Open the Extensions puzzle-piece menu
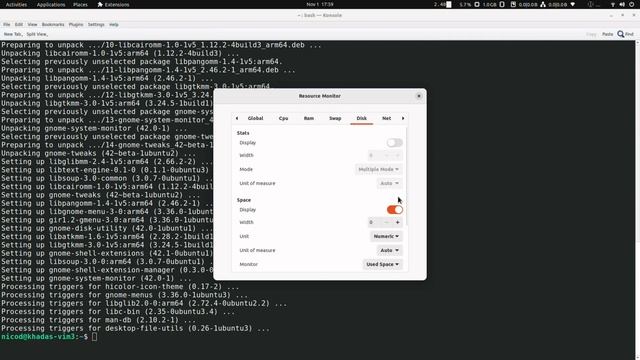The width and height of the screenshot is (640, 360). (x=113, y=4)
